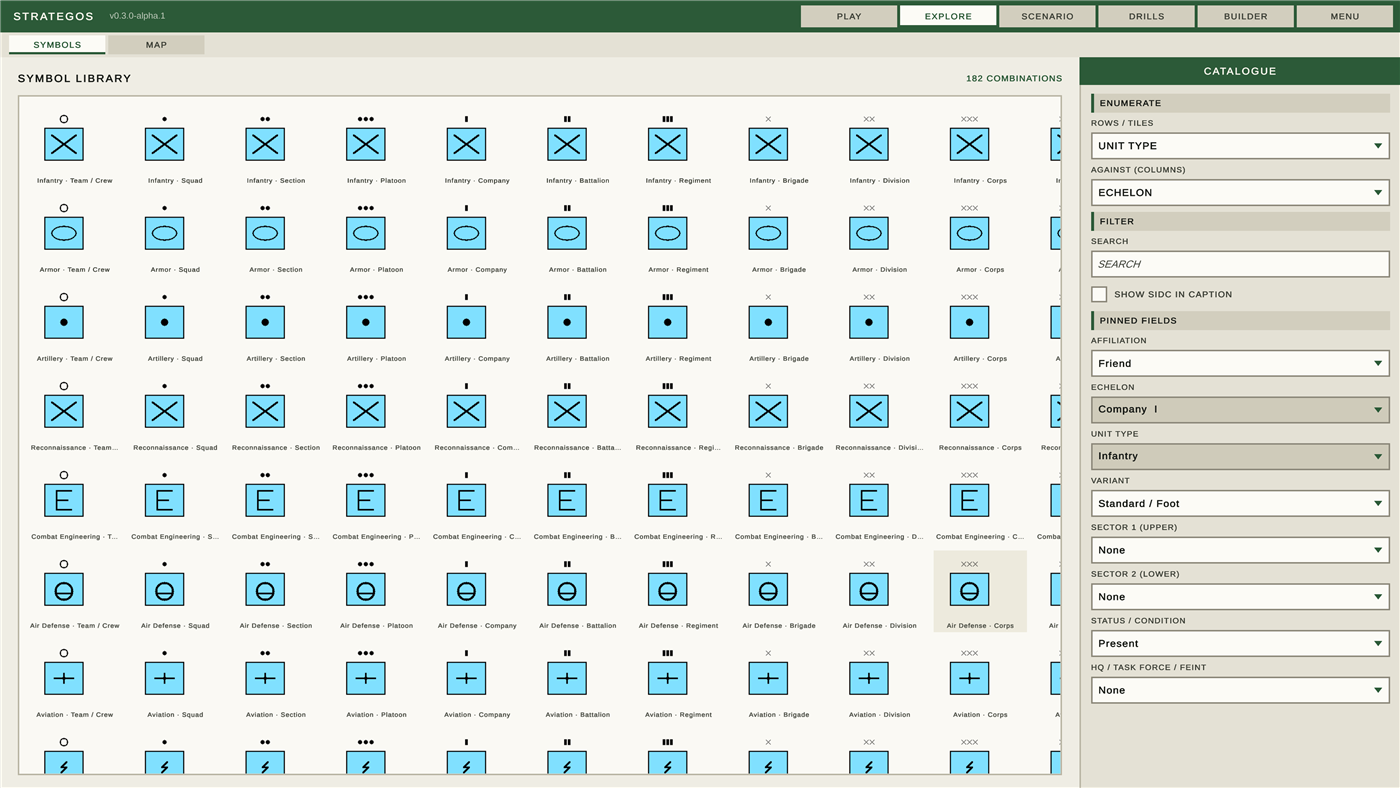Expand the pinned Echelon Company dropdown
Screen dimensions: 1400x788
point(1240,409)
